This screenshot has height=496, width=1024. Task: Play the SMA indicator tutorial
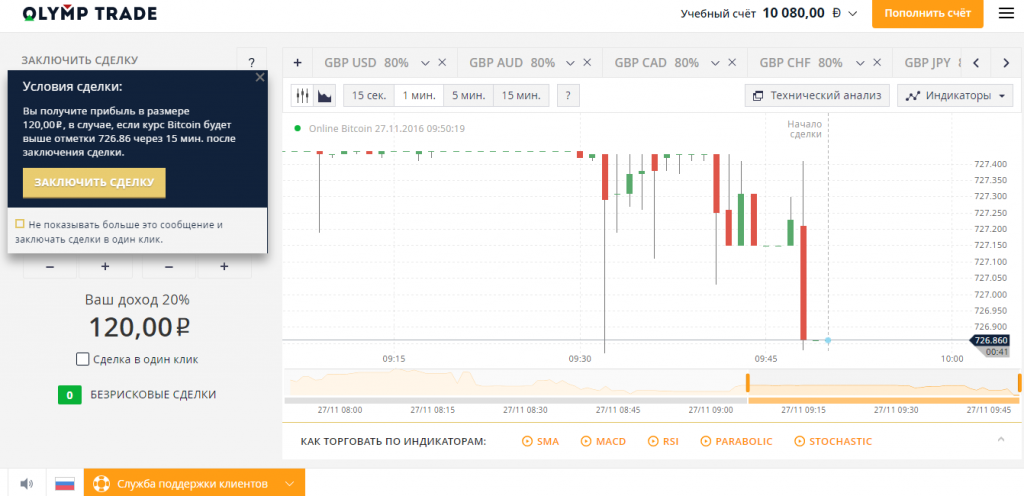pyautogui.click(x=541, y=441)
